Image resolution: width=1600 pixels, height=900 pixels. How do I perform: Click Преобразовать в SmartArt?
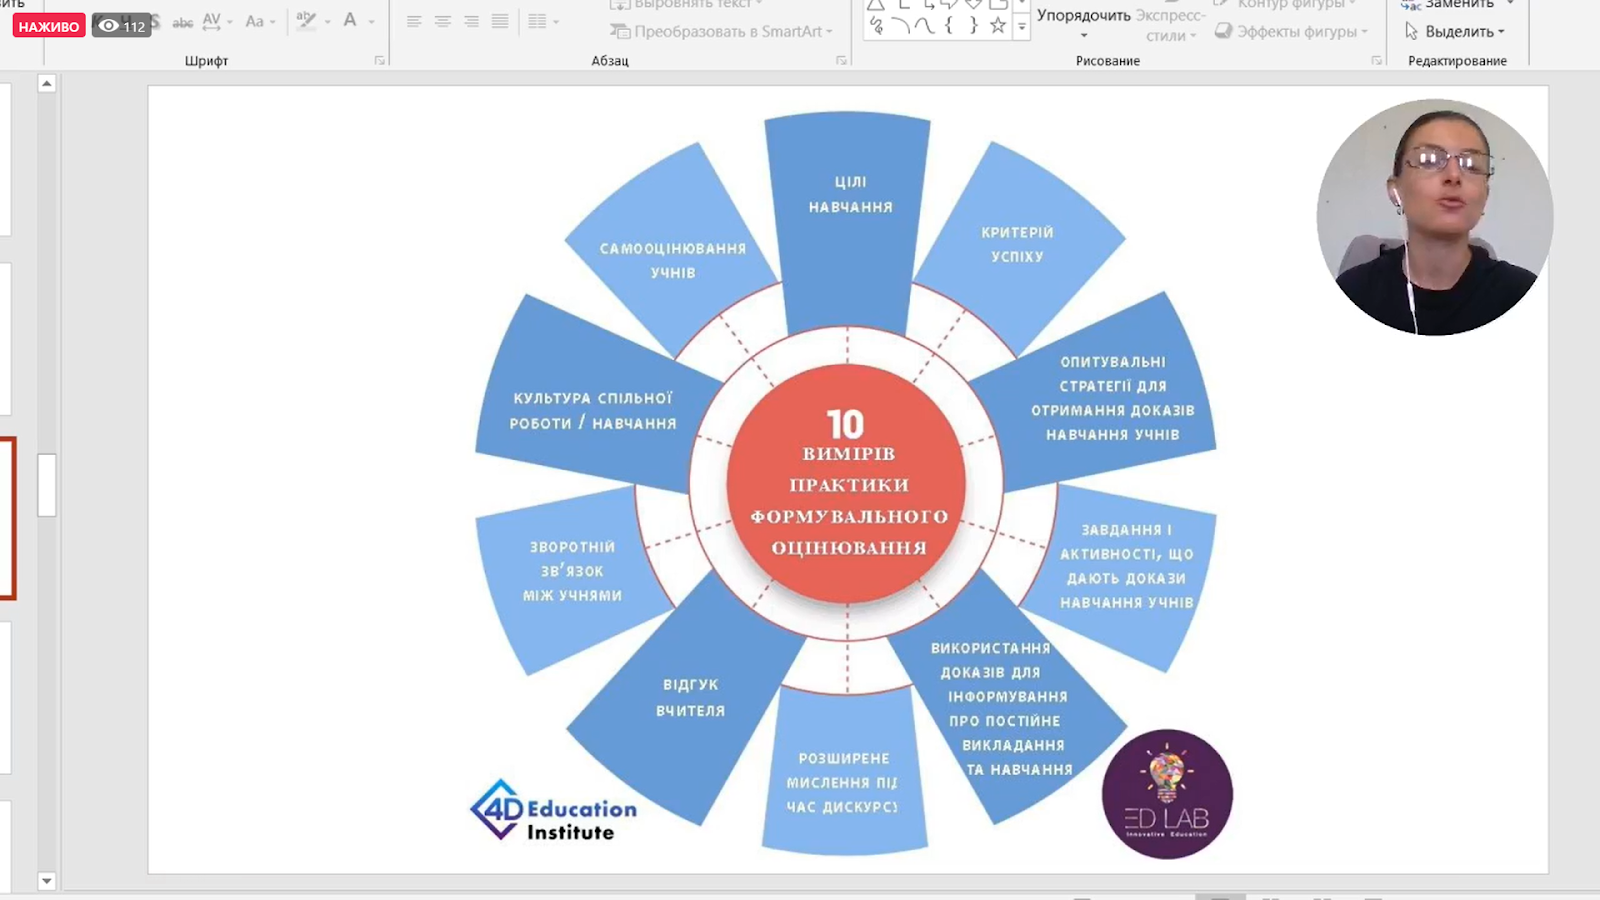coord(721,32)
